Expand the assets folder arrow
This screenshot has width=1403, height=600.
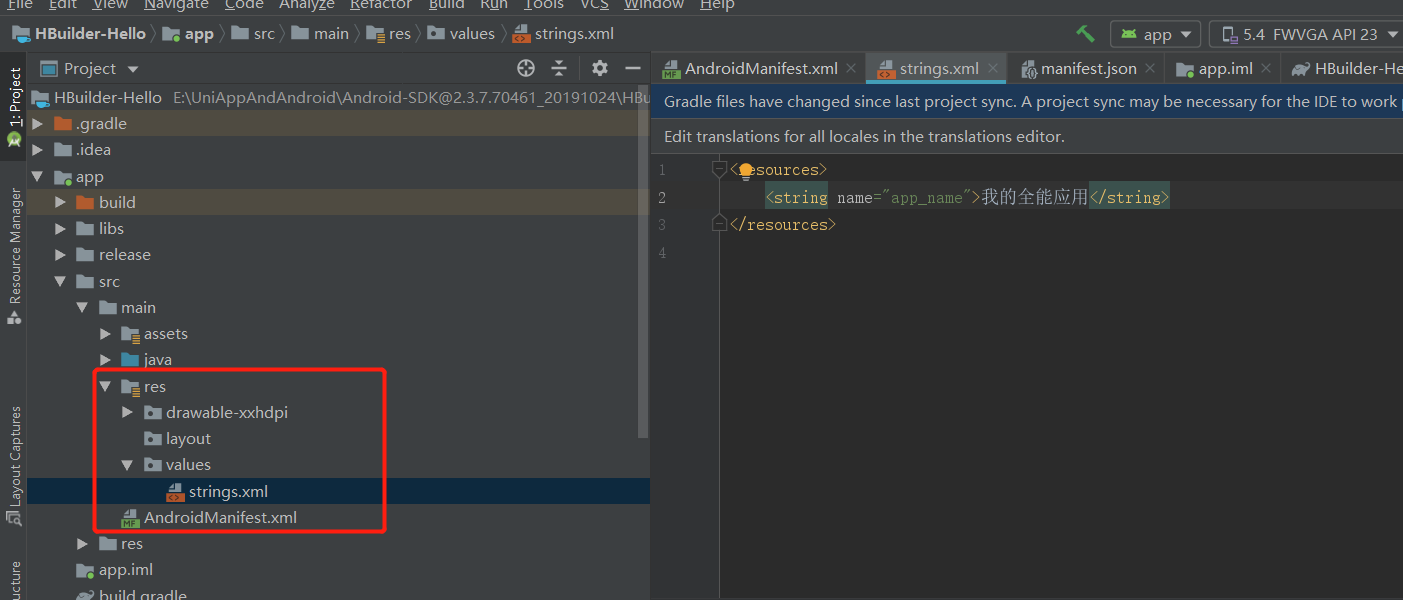(106, 334)
